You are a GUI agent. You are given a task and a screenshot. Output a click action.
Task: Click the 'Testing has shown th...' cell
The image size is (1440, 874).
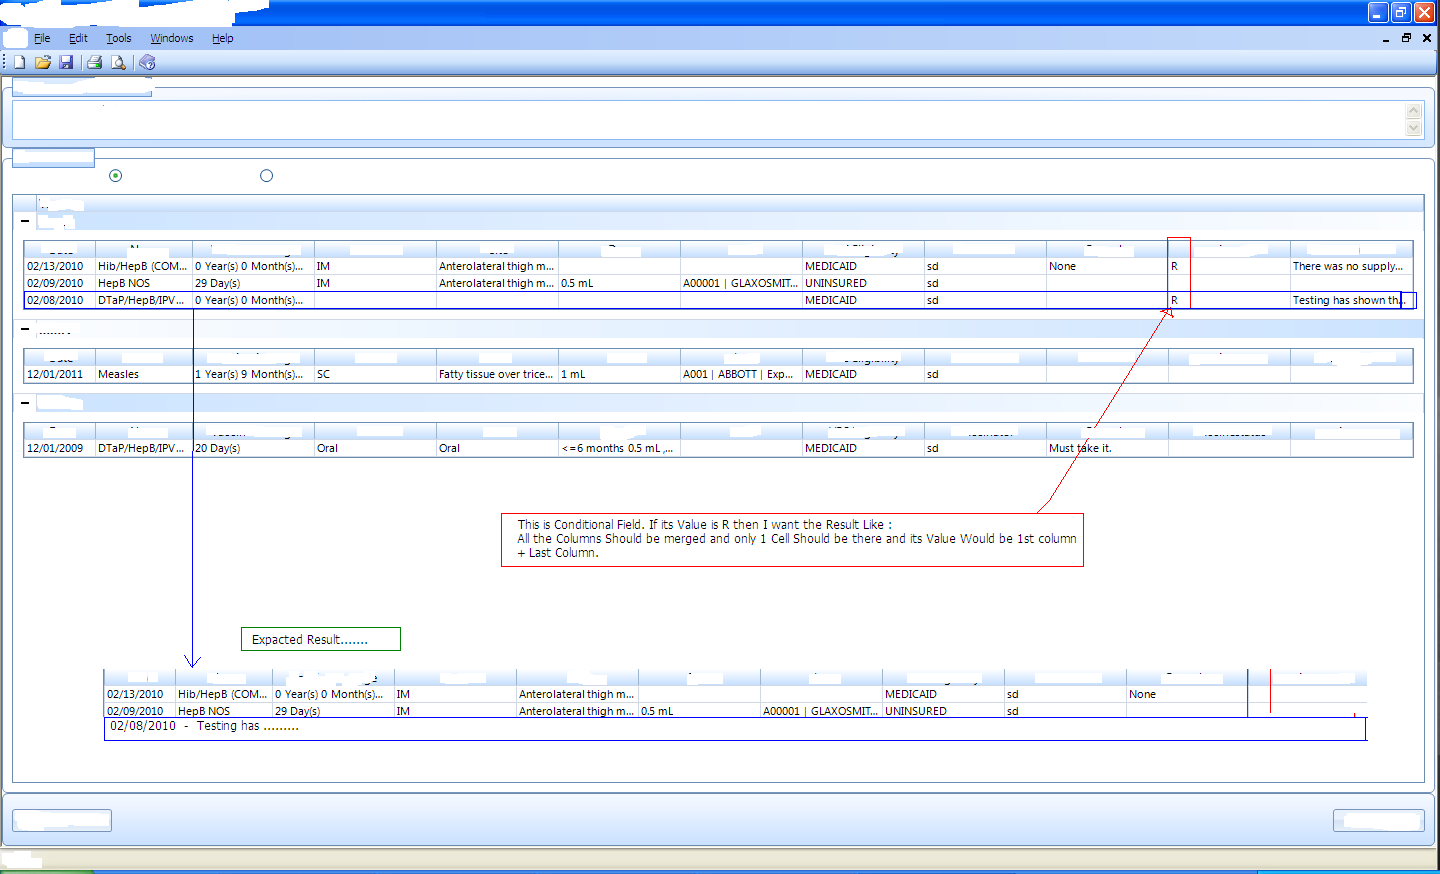tap(1352, 301)
